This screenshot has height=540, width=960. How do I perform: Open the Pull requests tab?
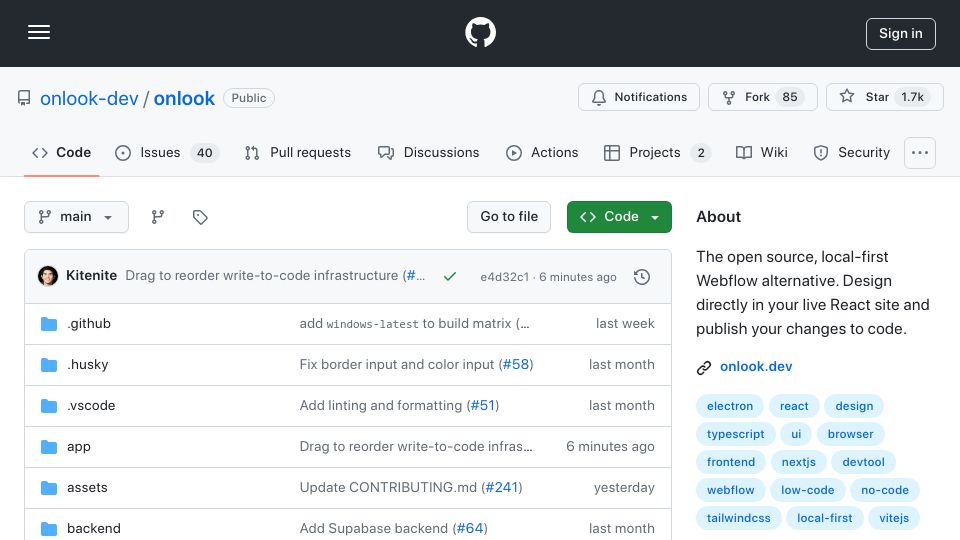pyautogui.click(x=298, y=152)
